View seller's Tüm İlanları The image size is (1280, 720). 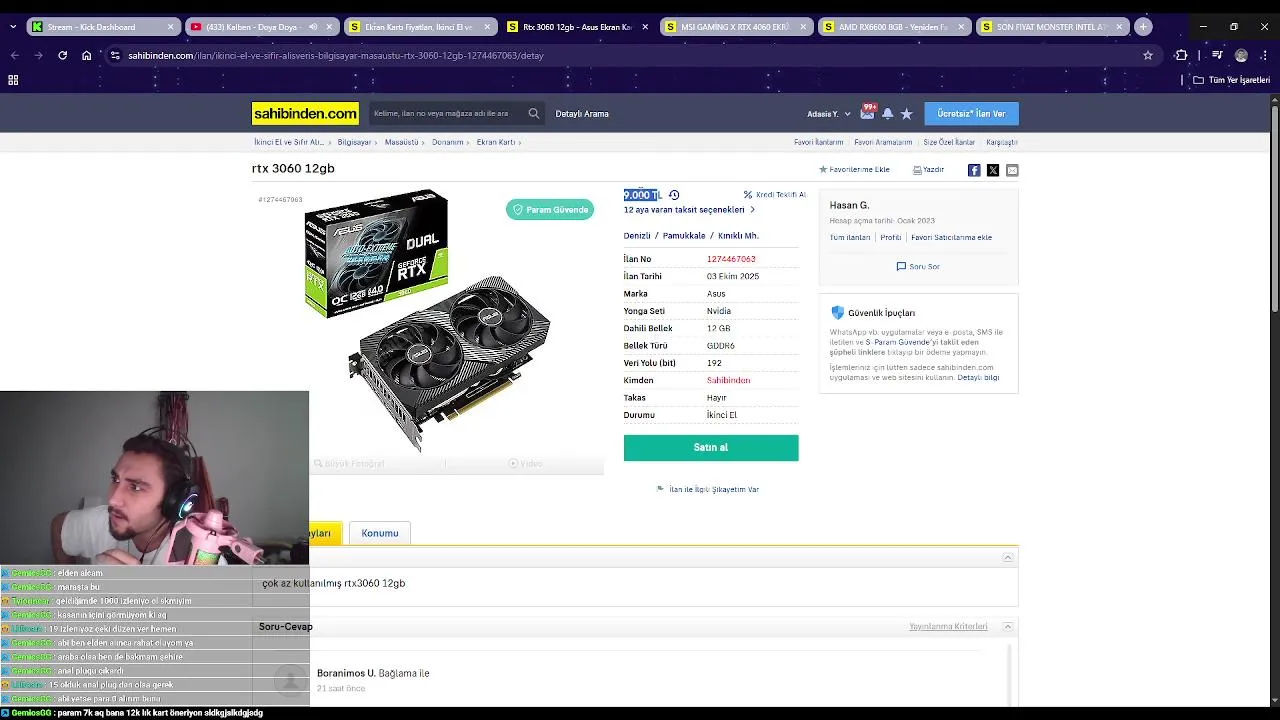coord(850,238)
